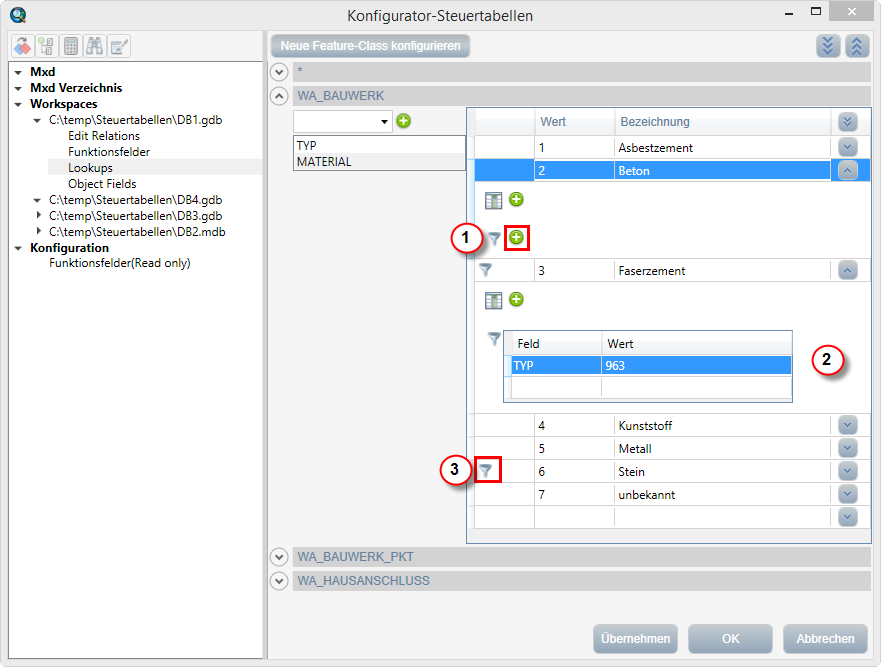Select Object Fields under DB1.gdb

pos(102,184)
